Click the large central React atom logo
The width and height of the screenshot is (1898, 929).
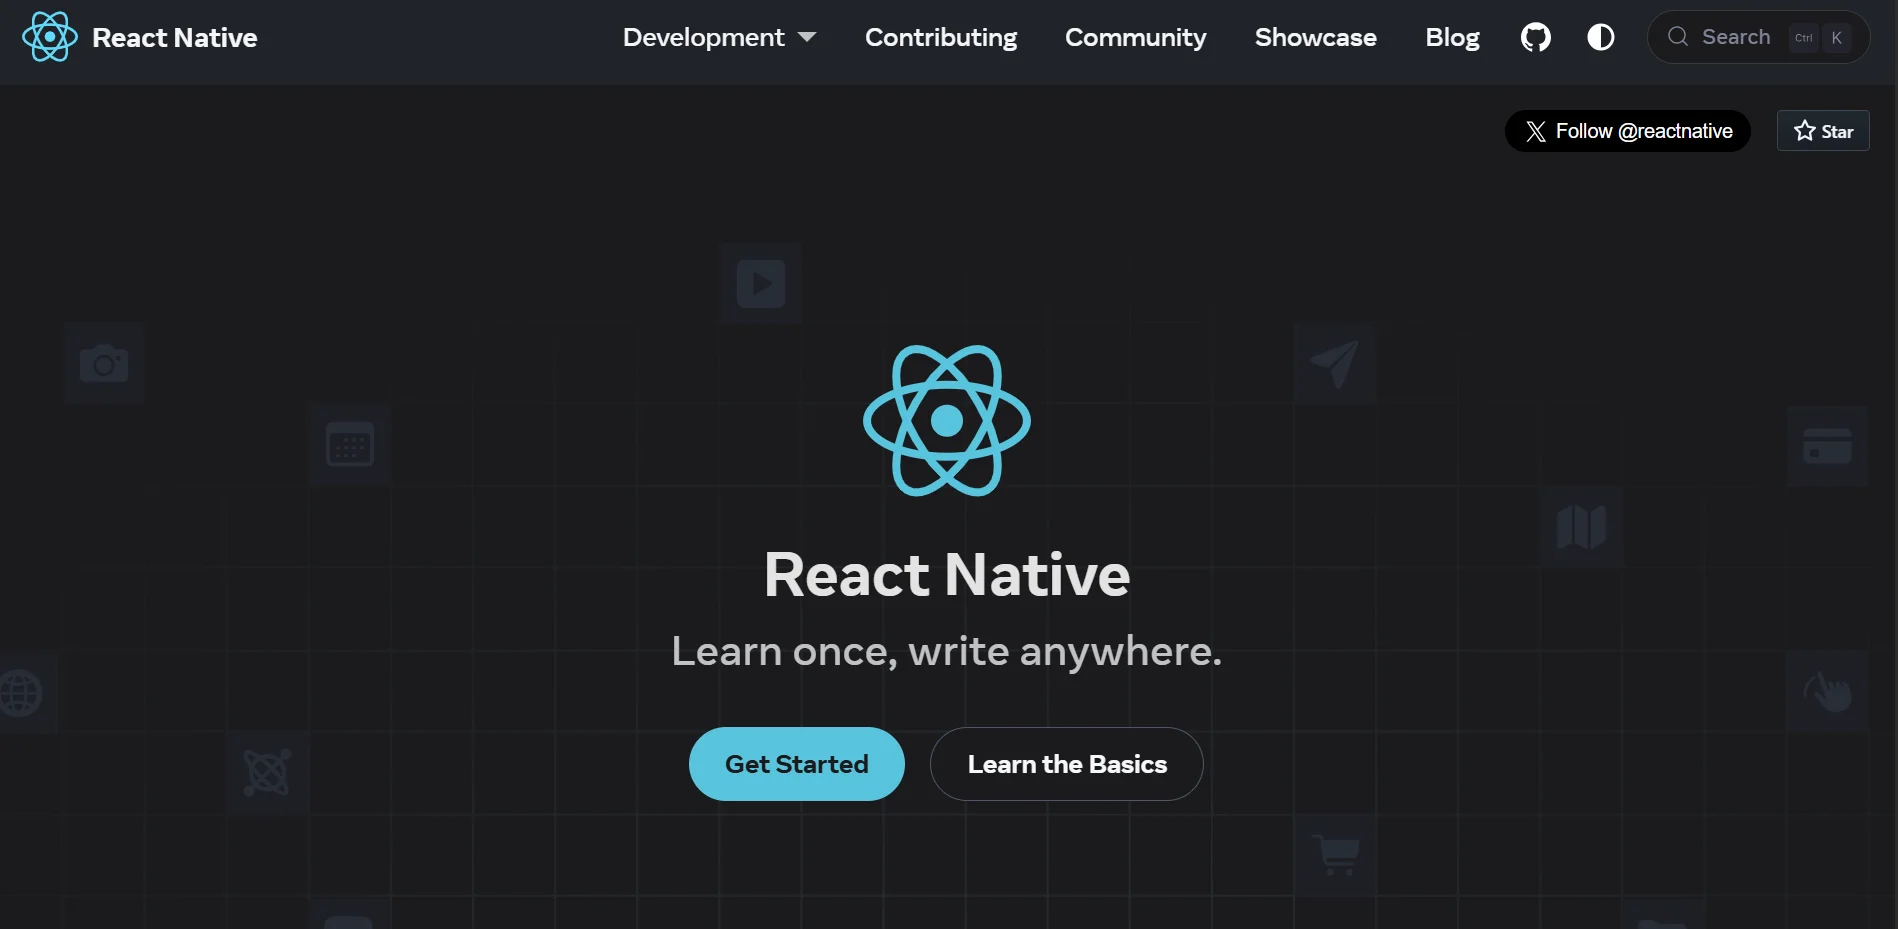point(946,420)
